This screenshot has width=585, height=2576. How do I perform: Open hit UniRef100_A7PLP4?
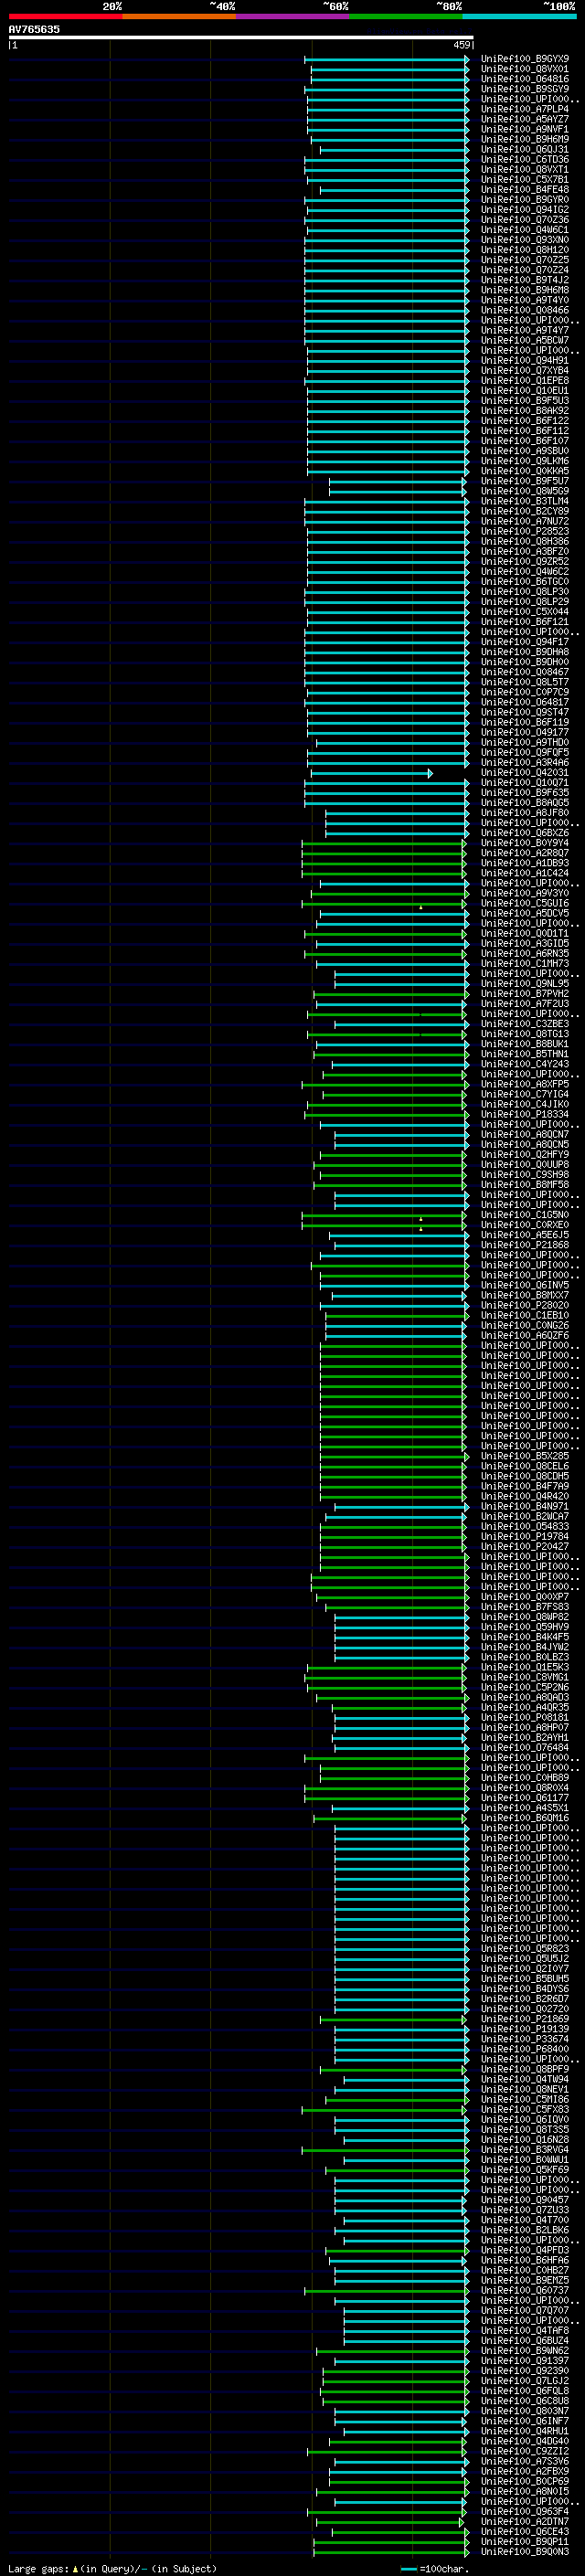pos(524,109)
